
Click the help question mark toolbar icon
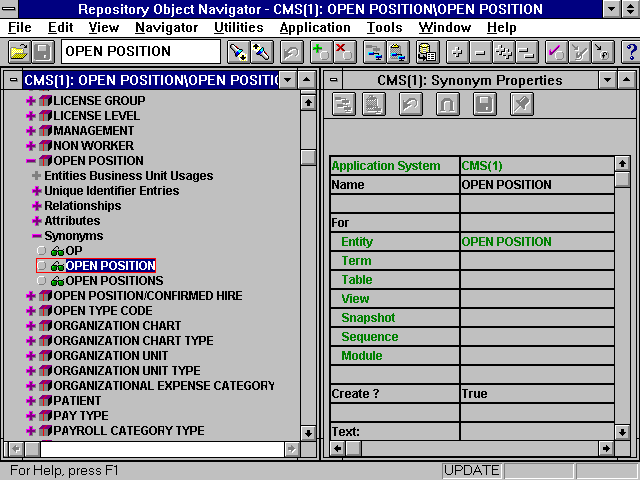630,51
